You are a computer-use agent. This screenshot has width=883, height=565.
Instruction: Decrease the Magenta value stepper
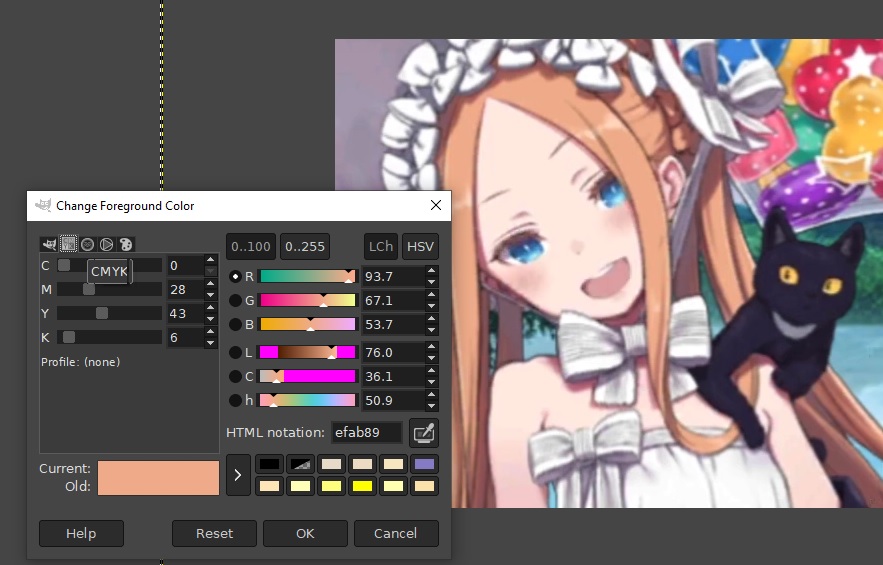[x=211, y=295]
